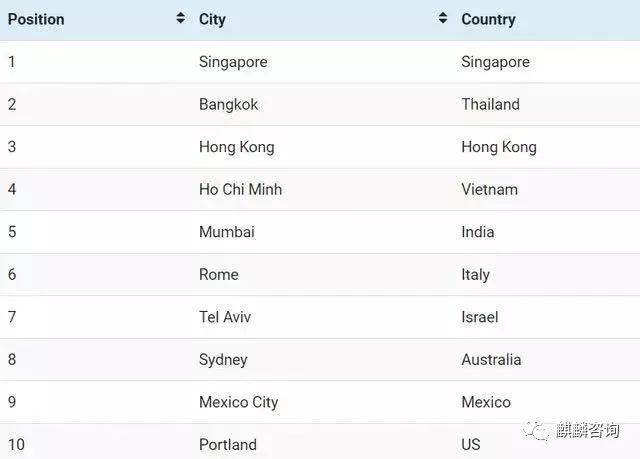Select the Italy country cell

coord(475,274)
